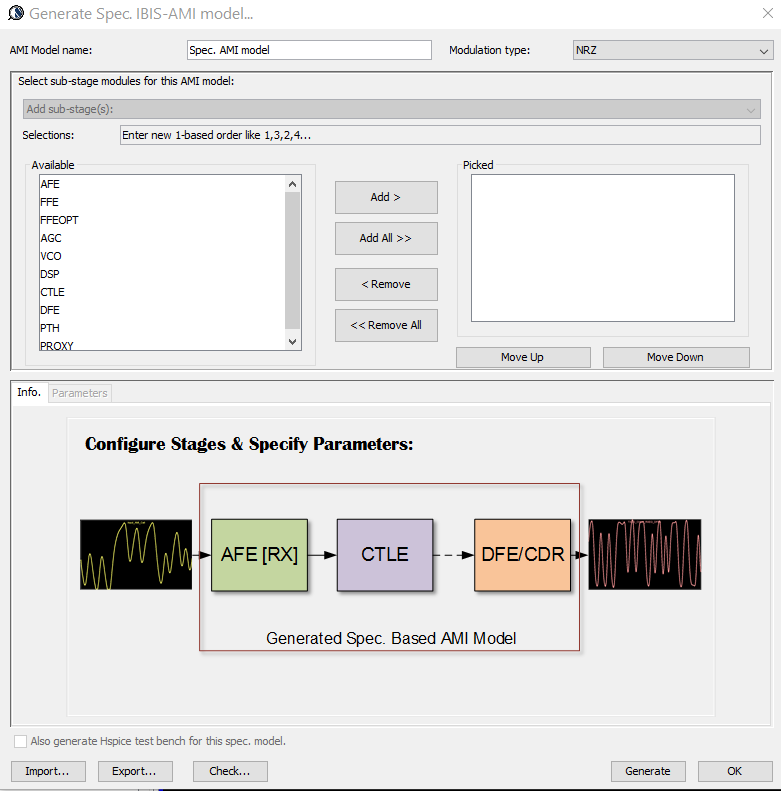Click the DFE/CDR block in diagram
Viewport: 781px width, 791px height.
[x=522, y=554]
